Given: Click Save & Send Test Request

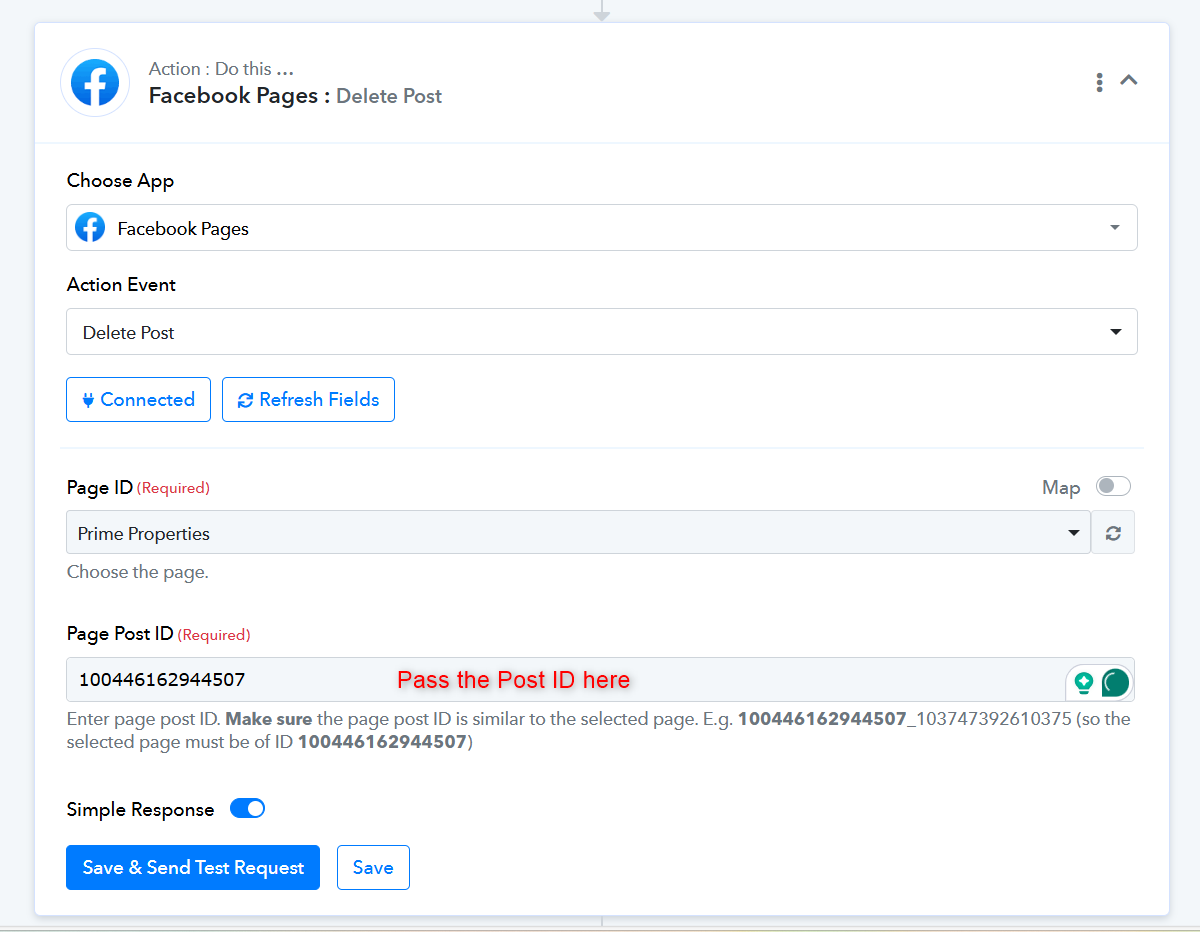Looking at the screenshot, I should (x=193, y=868).
